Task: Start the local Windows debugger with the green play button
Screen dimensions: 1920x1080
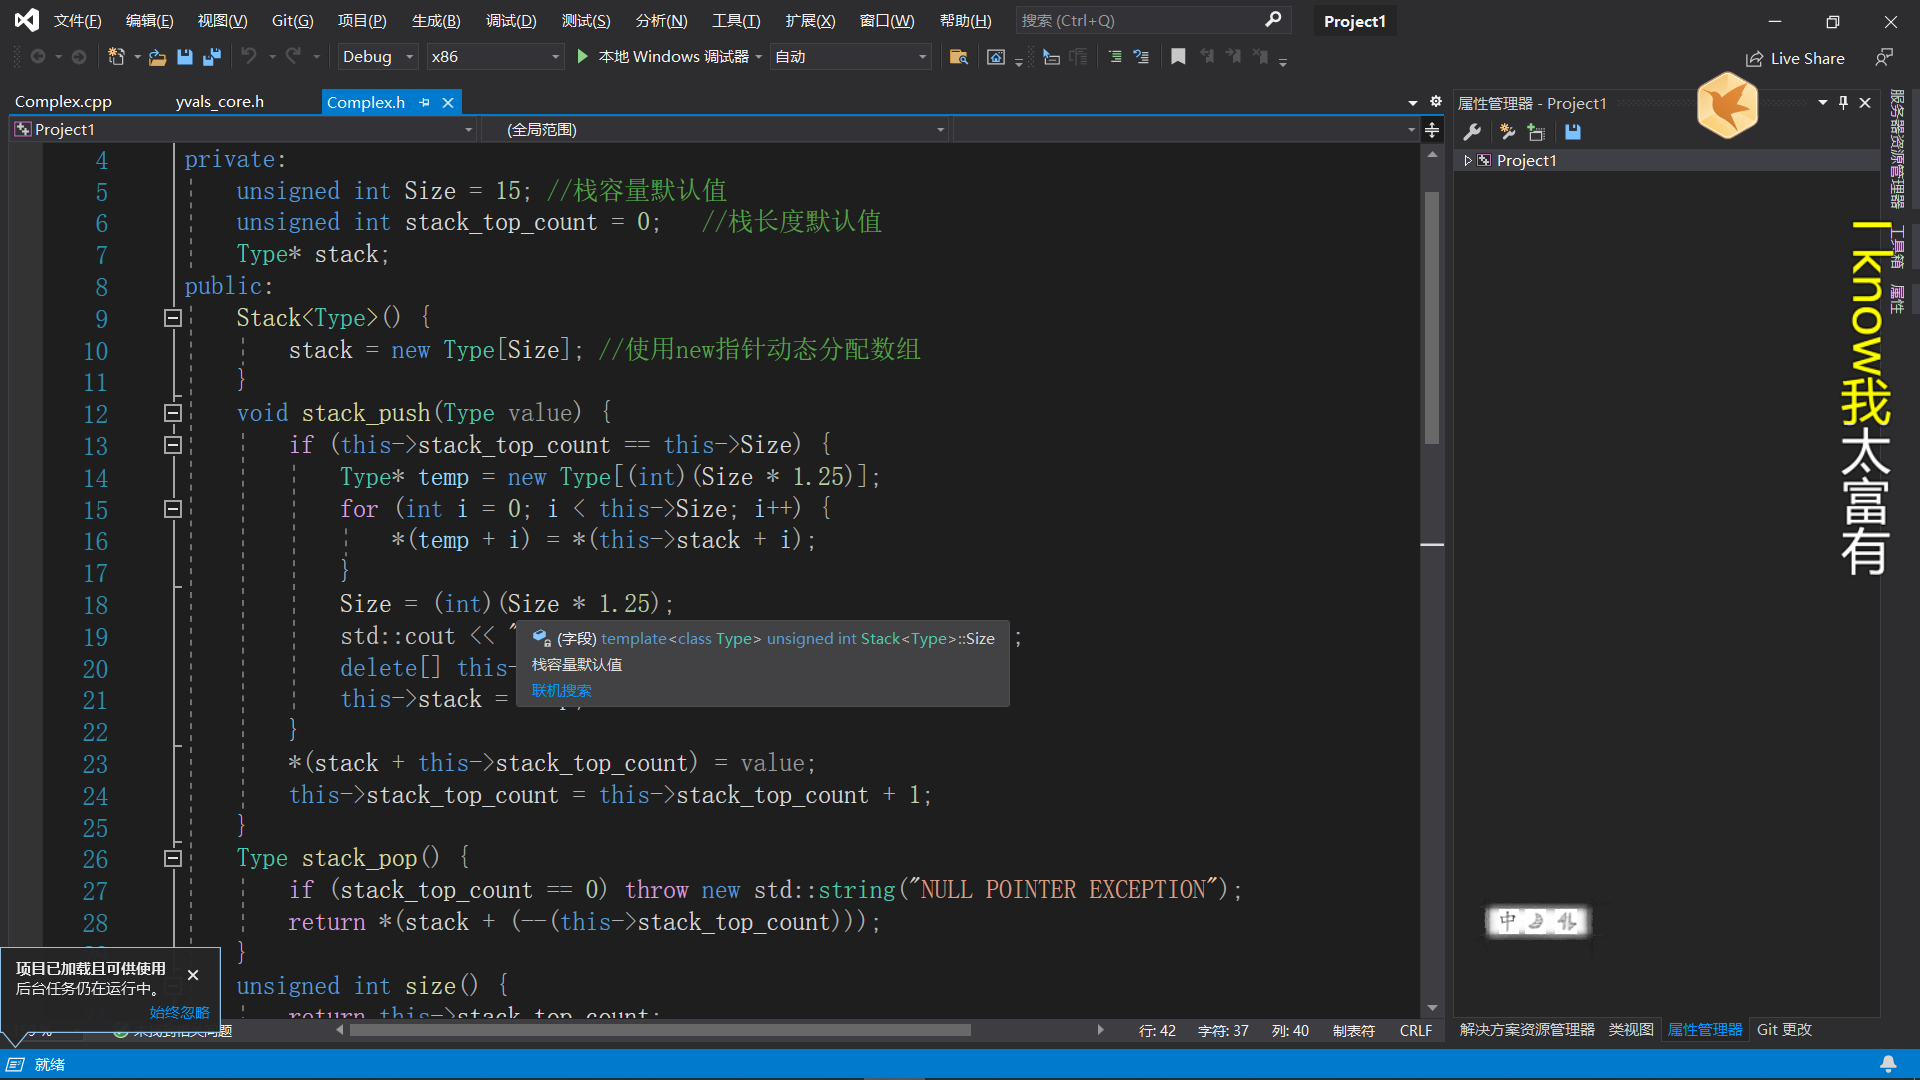Action: pyautogui.click(x=583, y=57)
